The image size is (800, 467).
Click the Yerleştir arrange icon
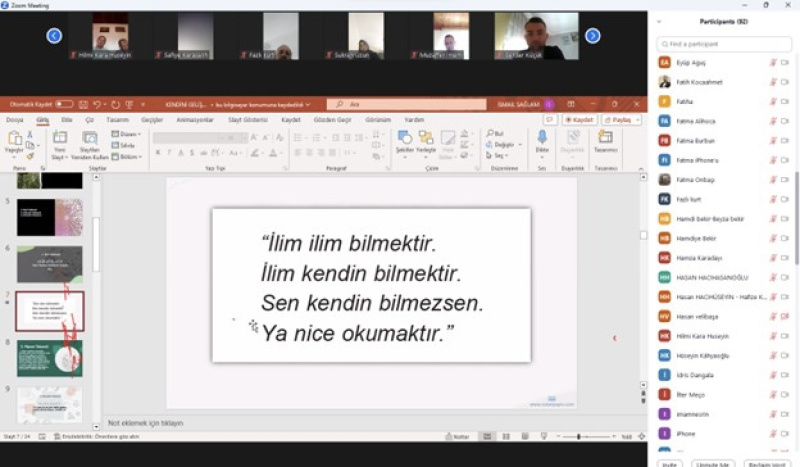click(426, 137)
